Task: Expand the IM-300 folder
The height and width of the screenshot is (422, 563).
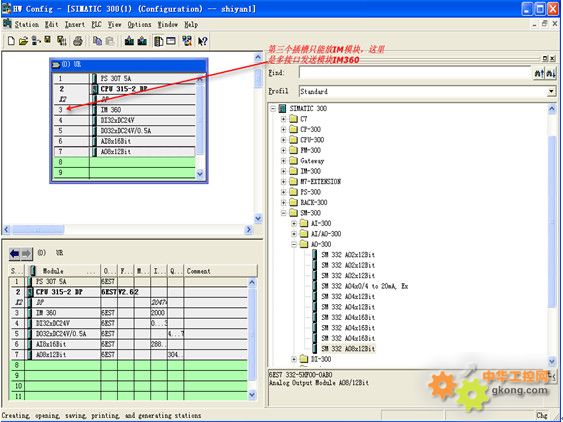Action: pos(283,171)
